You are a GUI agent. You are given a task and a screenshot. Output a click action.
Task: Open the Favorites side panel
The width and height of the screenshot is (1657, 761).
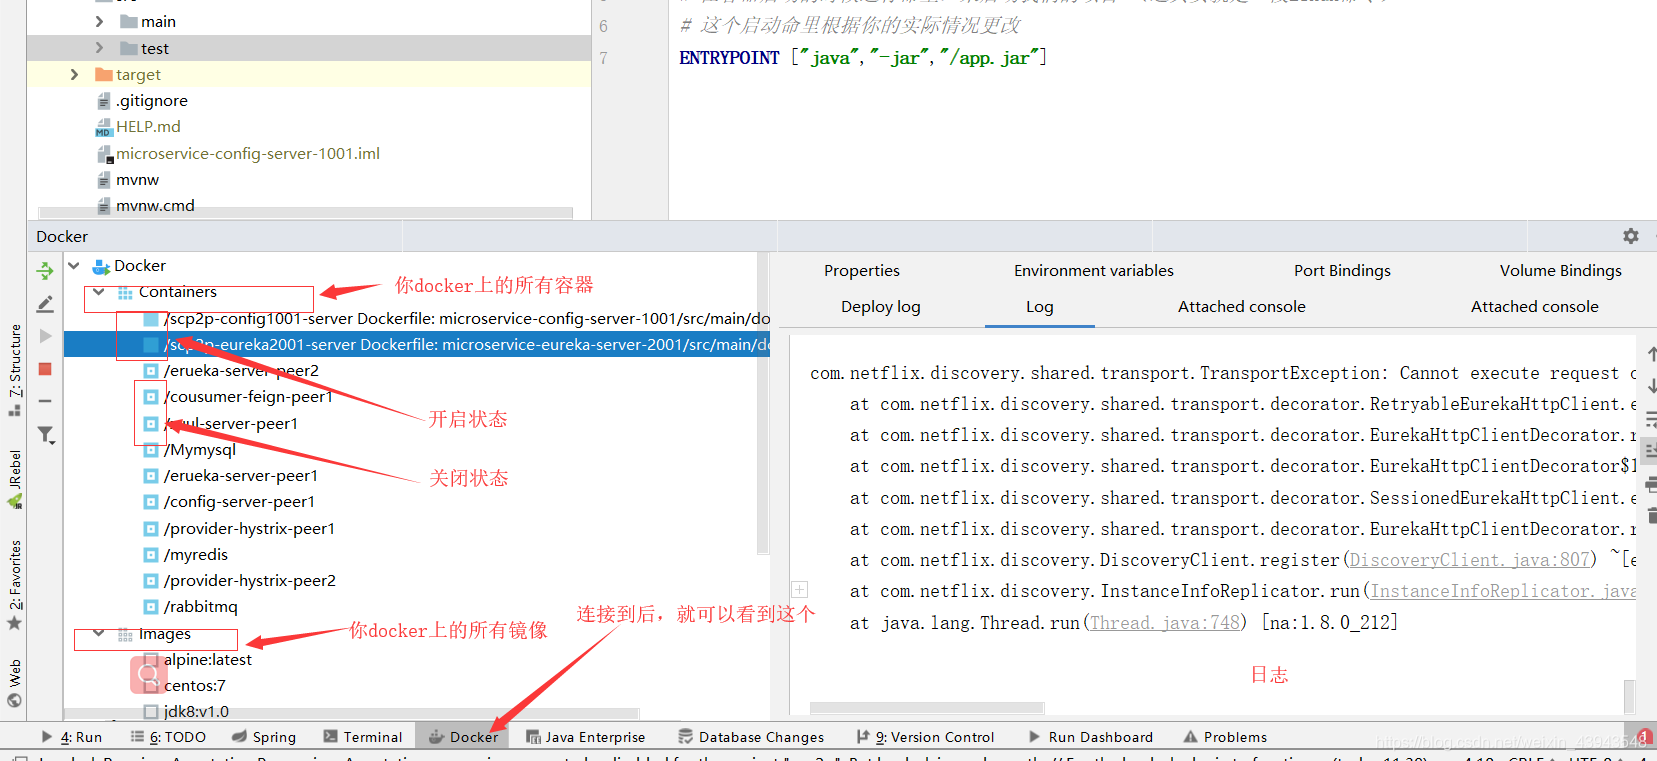pos(15,585)
